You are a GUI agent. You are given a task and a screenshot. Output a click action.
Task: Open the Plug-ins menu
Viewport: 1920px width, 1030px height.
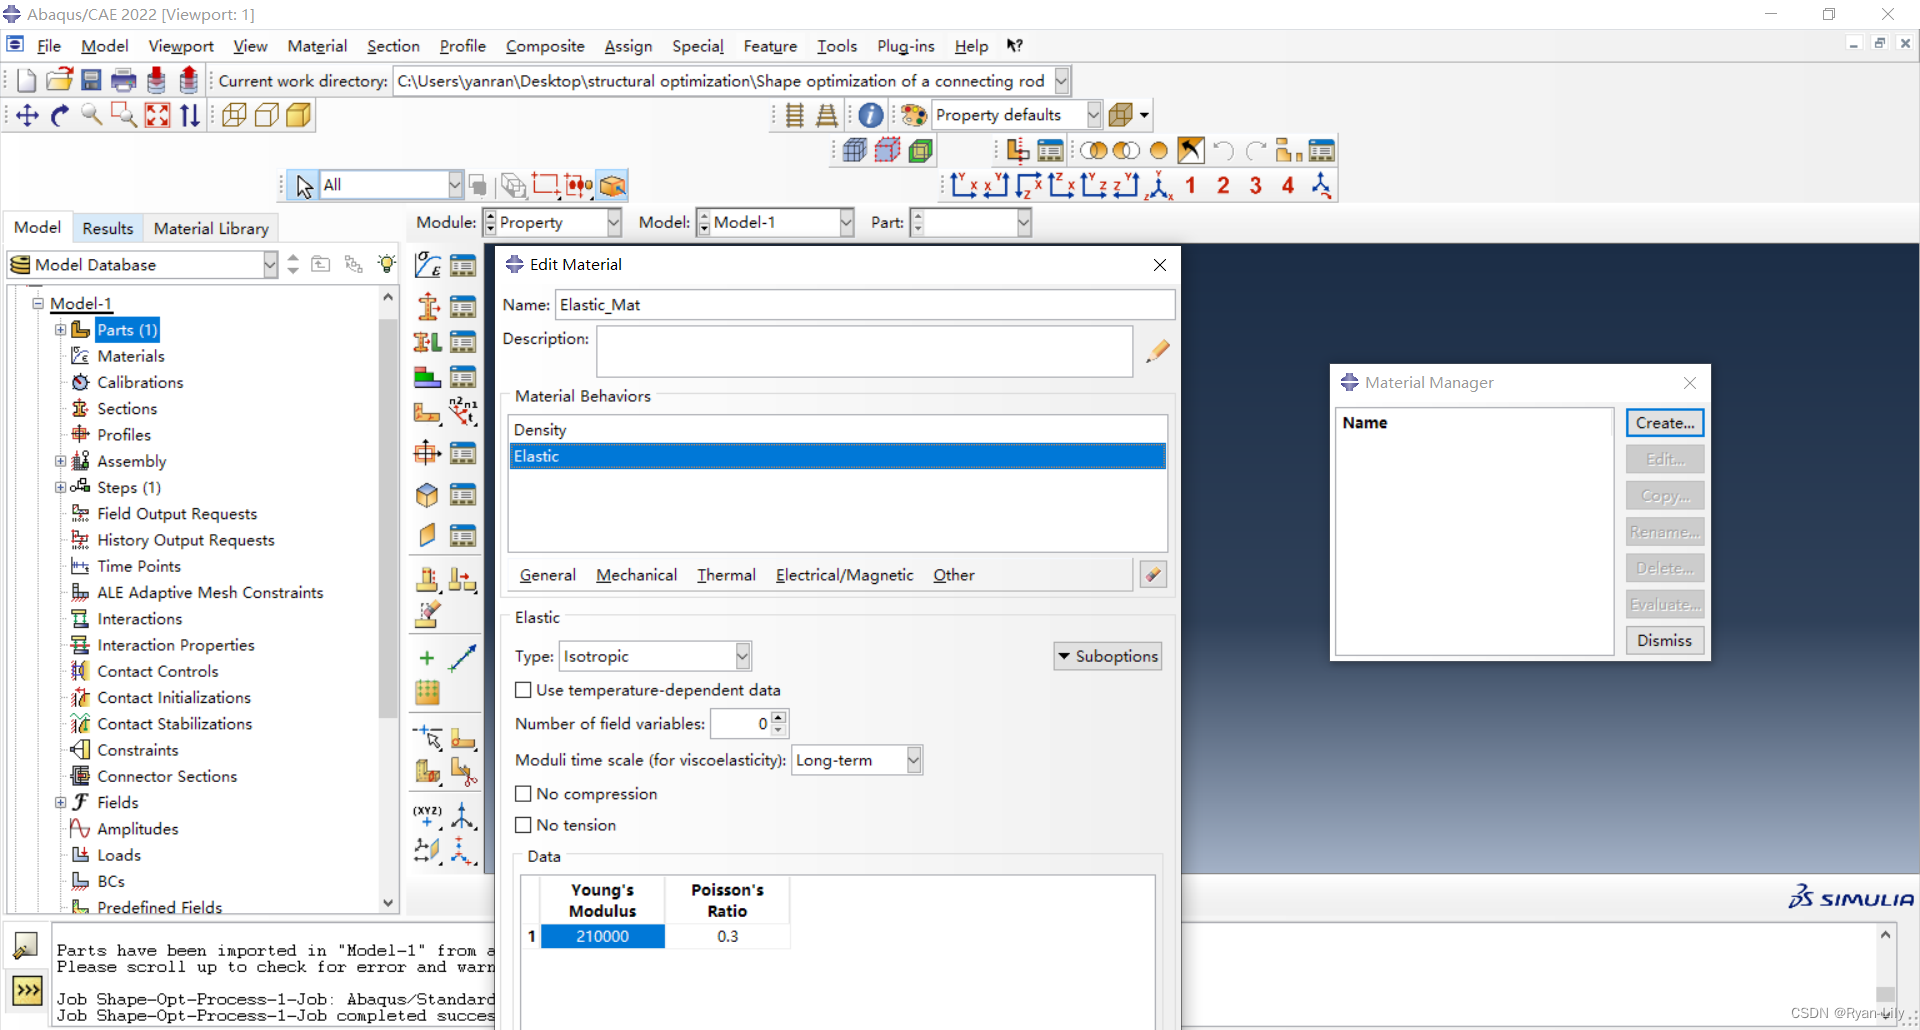tap(905, 46)
